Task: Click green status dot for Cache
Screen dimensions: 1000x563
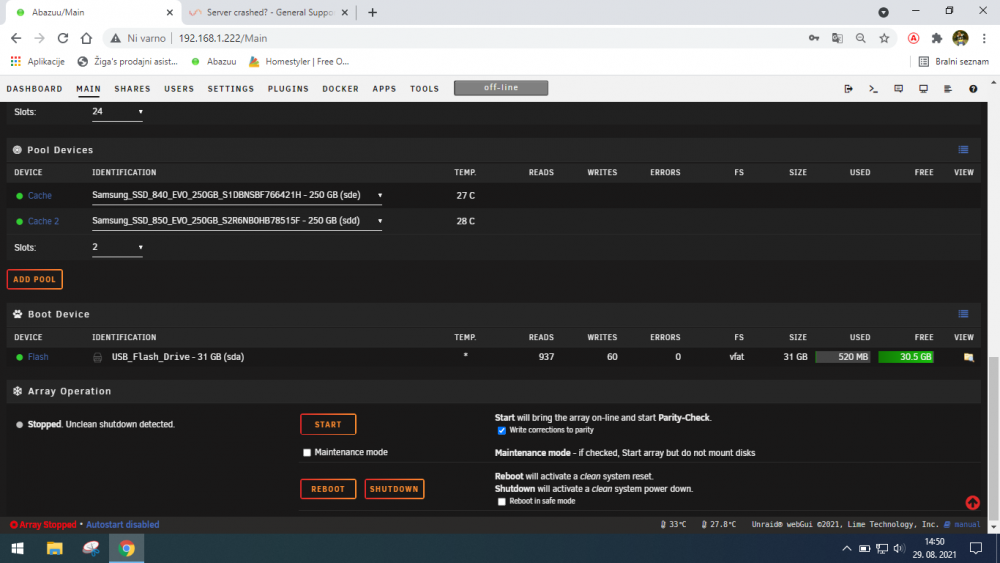Action: (x=19, y=196)
